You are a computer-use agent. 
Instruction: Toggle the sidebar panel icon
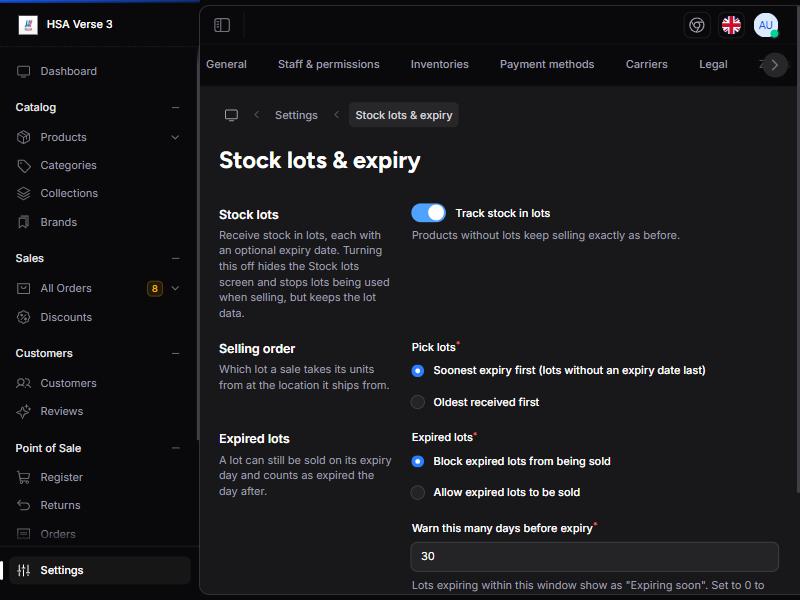click(222, 25)
